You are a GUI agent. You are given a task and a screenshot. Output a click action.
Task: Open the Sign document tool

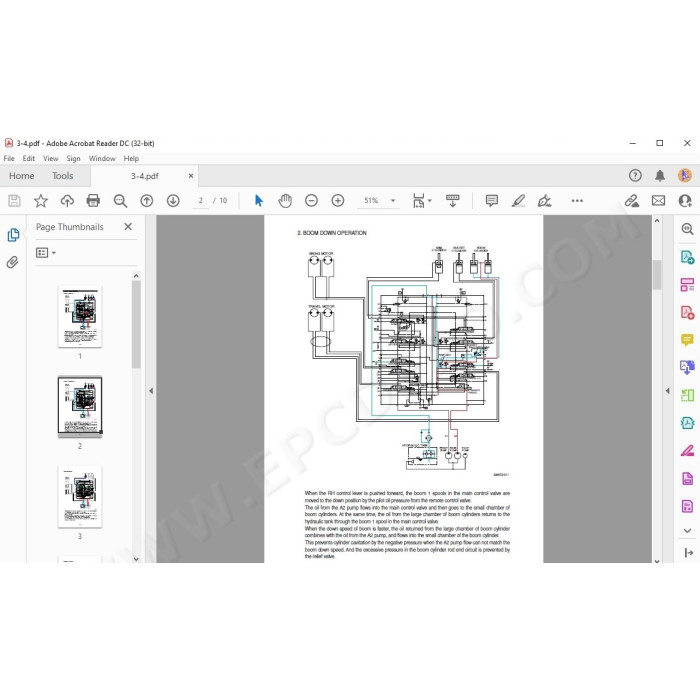click(544, 200)
